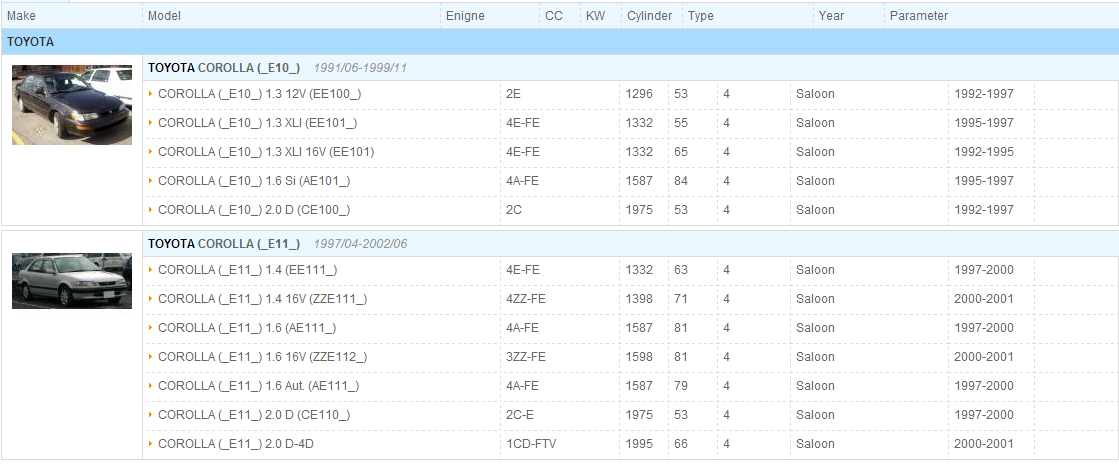The image size is (1119, 464).
Task: Click the CC column header
Action: (554, 16)
